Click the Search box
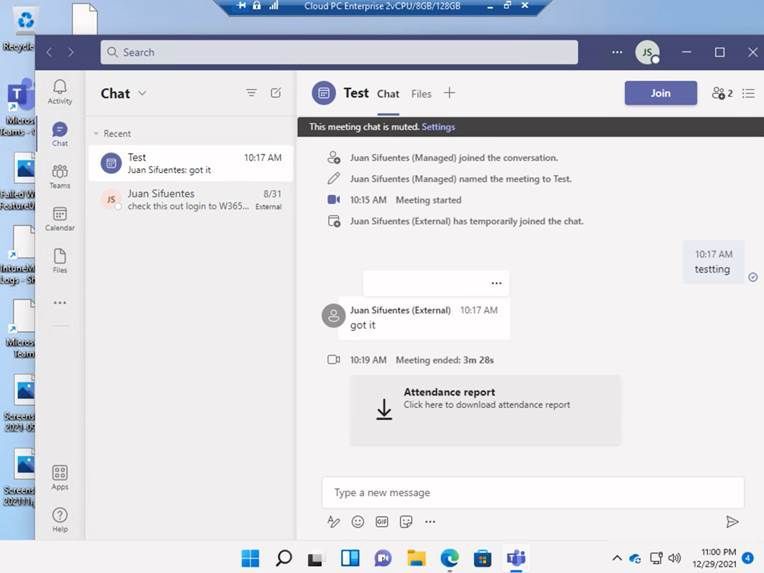Screen dimensions: 764x573 (339, 52)
